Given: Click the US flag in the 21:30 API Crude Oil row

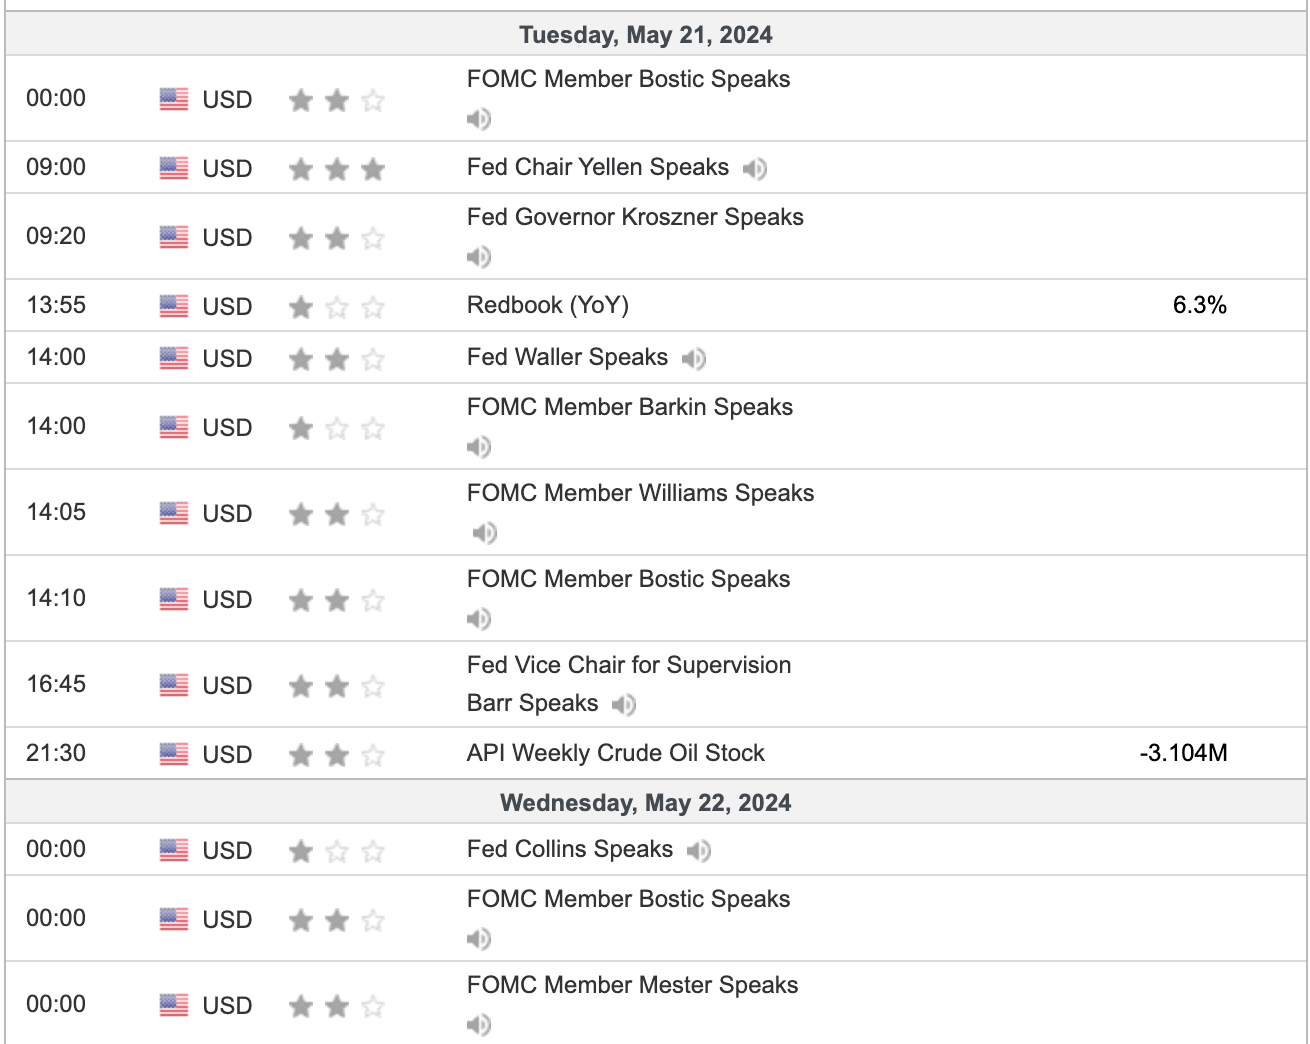Looking at the screenshot, I should point(174,754).
